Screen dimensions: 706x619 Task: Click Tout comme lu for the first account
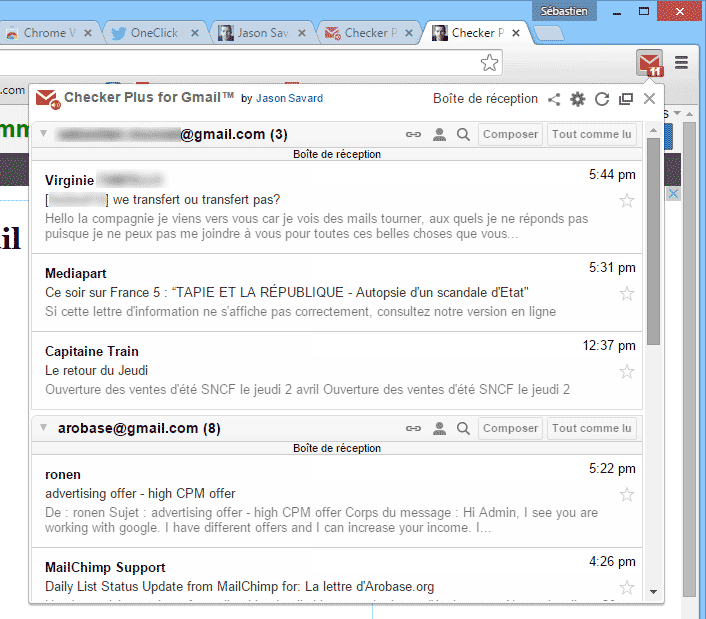coord(592,134)
